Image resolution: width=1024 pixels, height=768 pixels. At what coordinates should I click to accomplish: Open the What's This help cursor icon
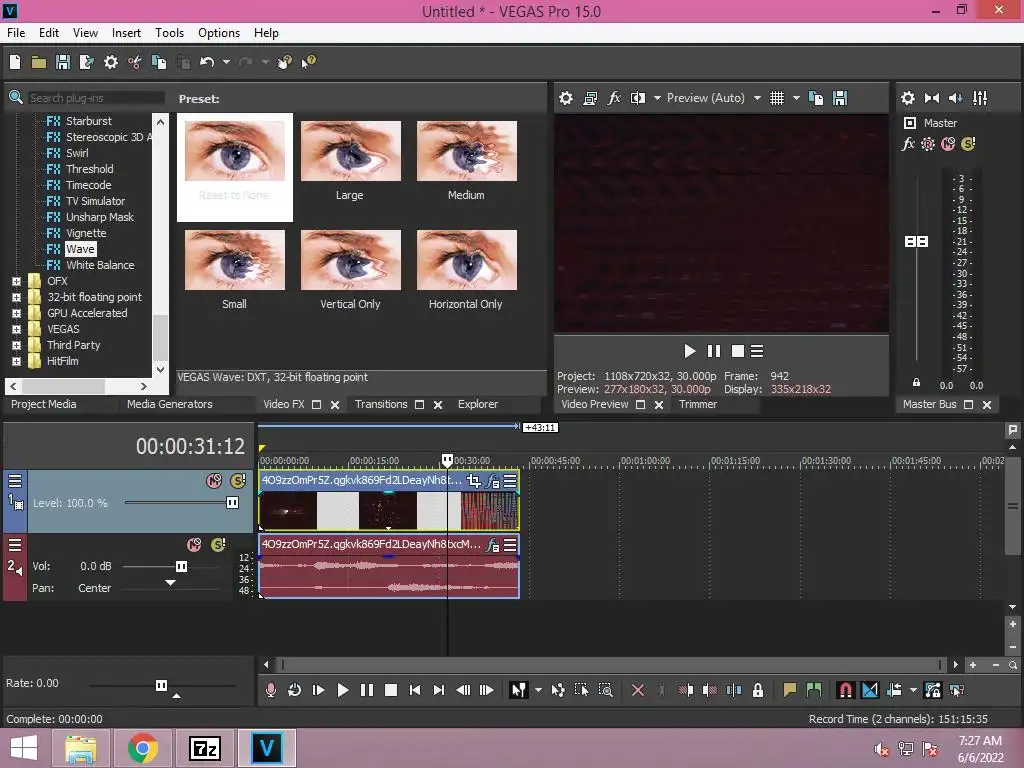pyautogui.click(x=308, y=62)
